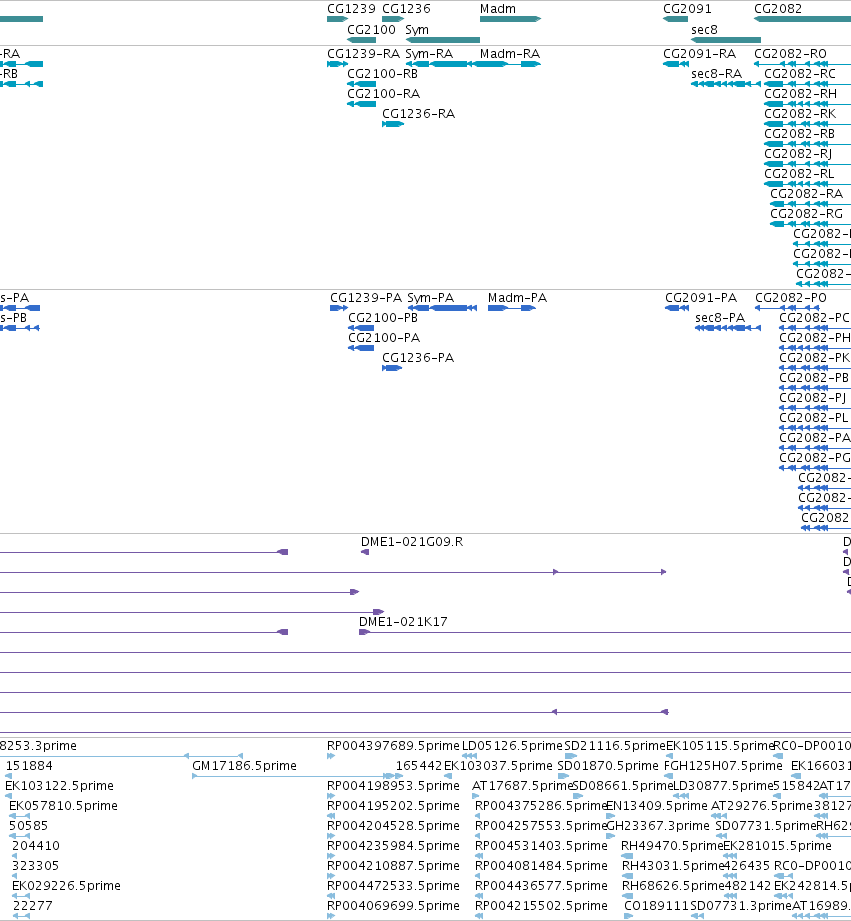Open transcript CG2100-RB
The width and height of the screenshot is (851, 921).
point(383,74)
